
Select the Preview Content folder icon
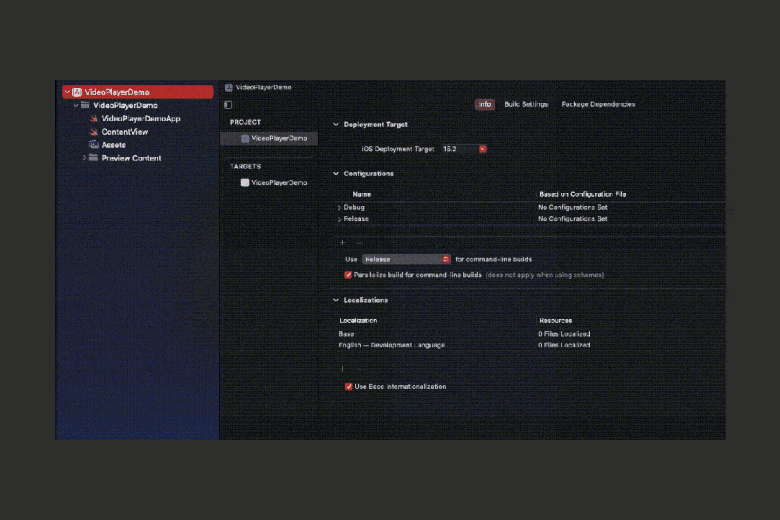(x=94, y=158)
